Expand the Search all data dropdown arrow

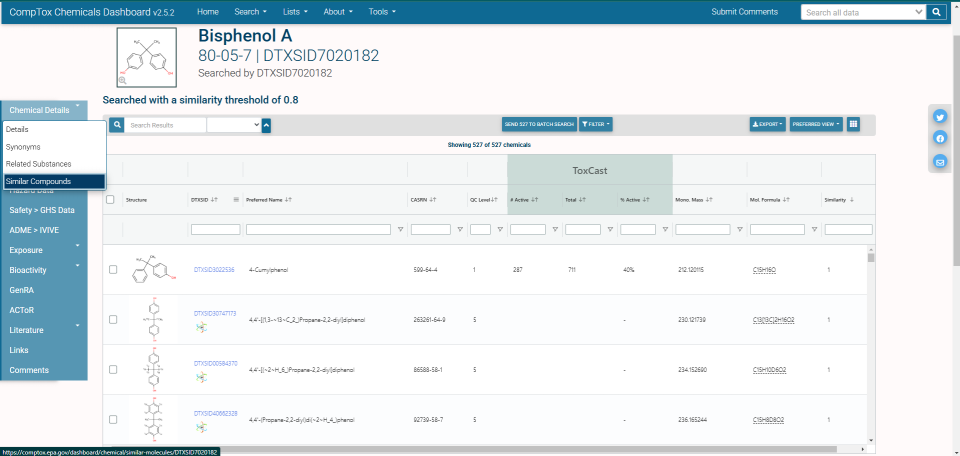pyautogui.click(x=918, y=12)
